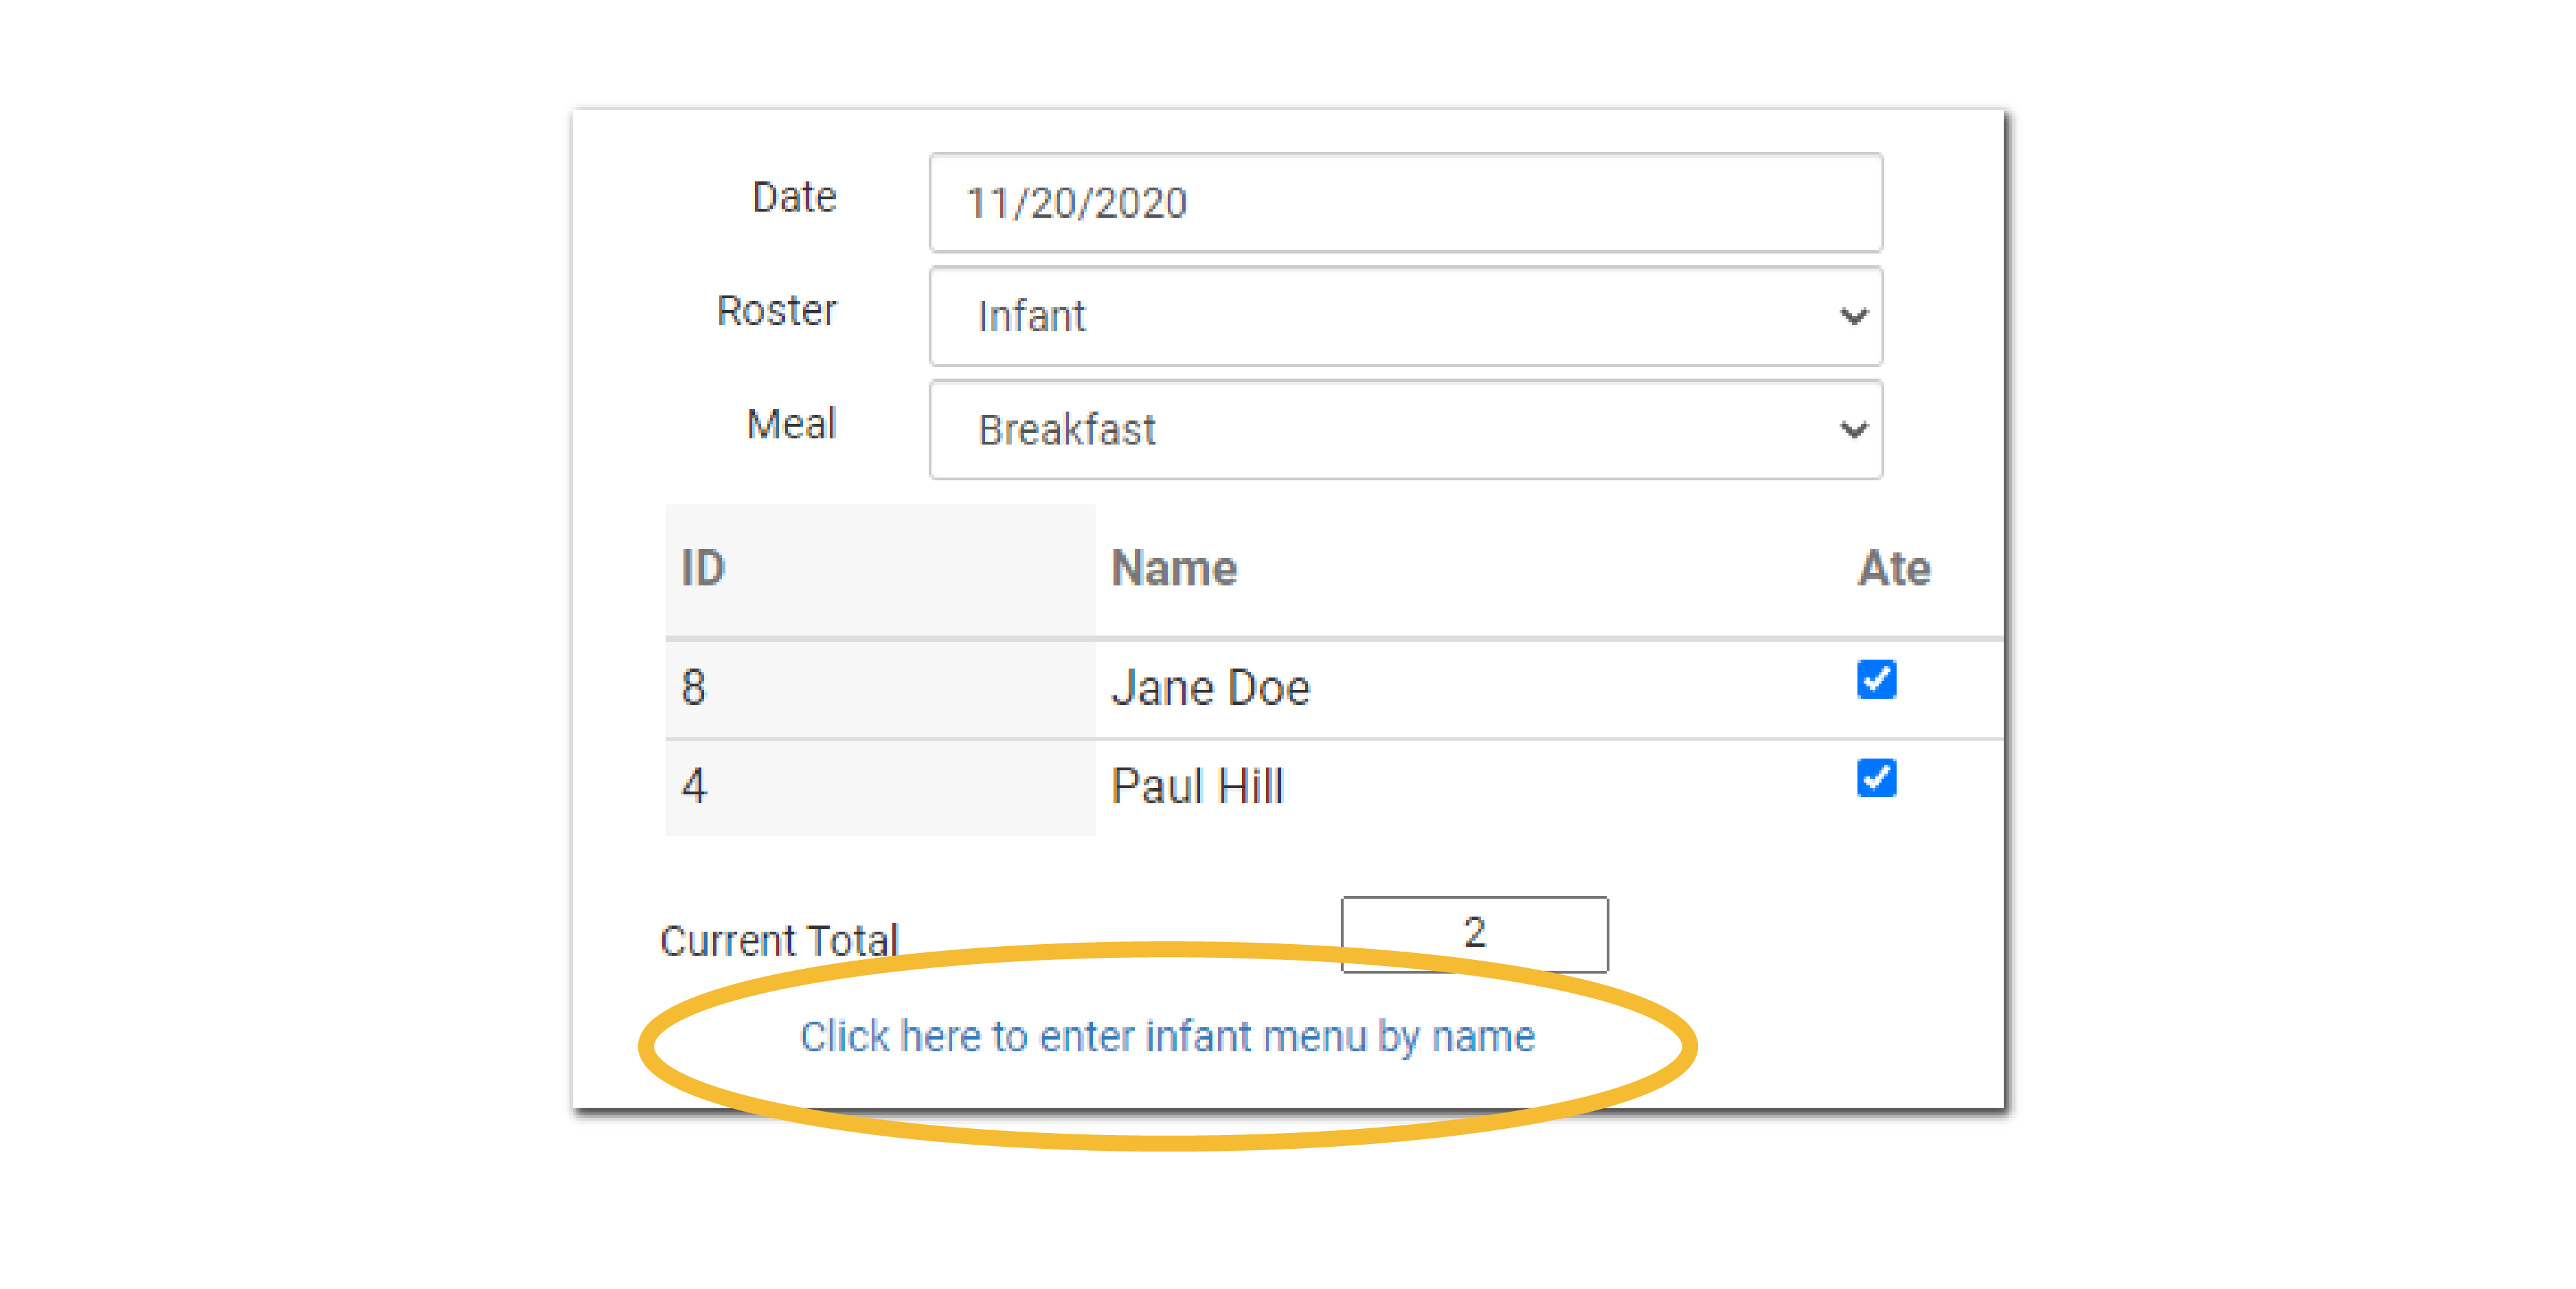Select the Jane Doe name cell
The width and height of the screenshot is (2576, 1289).
(1210, 688)
